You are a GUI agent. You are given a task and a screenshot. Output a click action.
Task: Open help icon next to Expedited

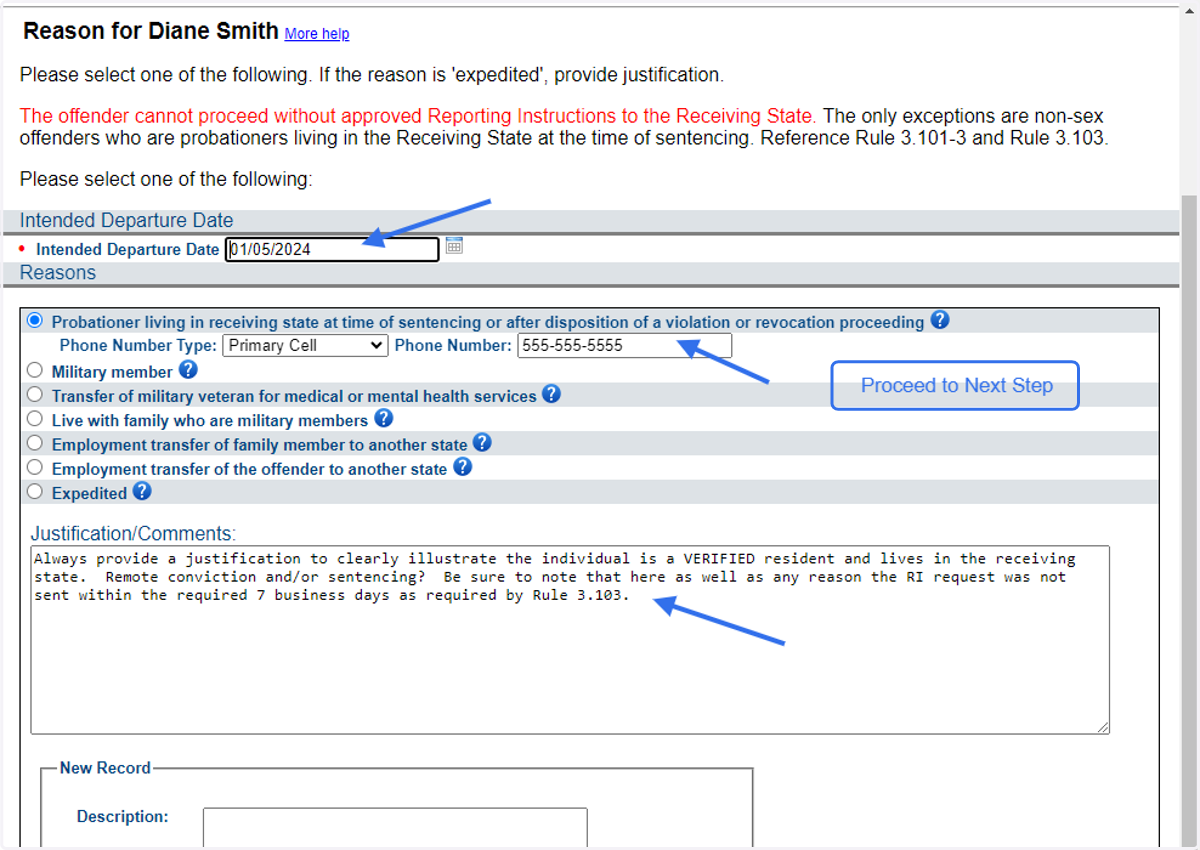pos(142,491)
